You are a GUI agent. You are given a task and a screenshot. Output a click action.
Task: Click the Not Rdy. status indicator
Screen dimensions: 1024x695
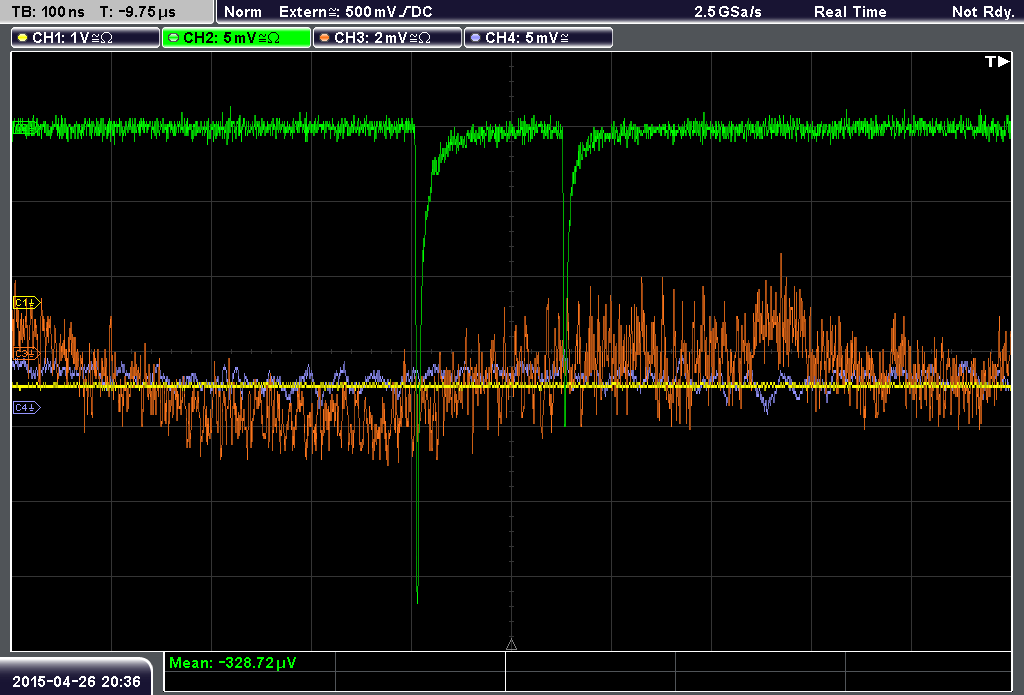[983, 12]
